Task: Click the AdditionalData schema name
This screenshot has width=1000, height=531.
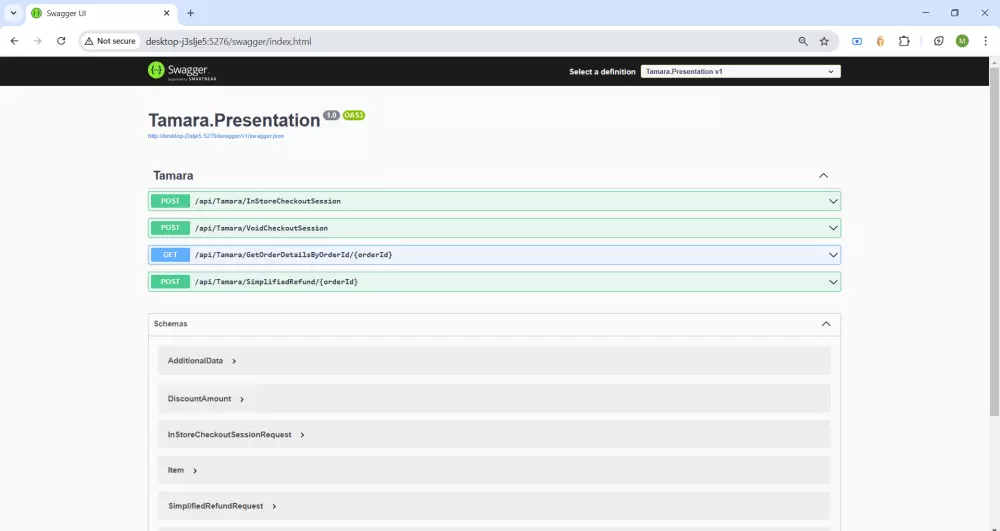Action: pyautogui.click(x=195, y=361)
